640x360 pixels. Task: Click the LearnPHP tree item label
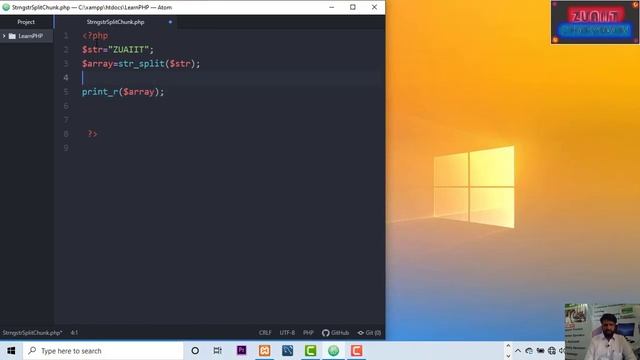pyautogui.click(x=31, y=36)
